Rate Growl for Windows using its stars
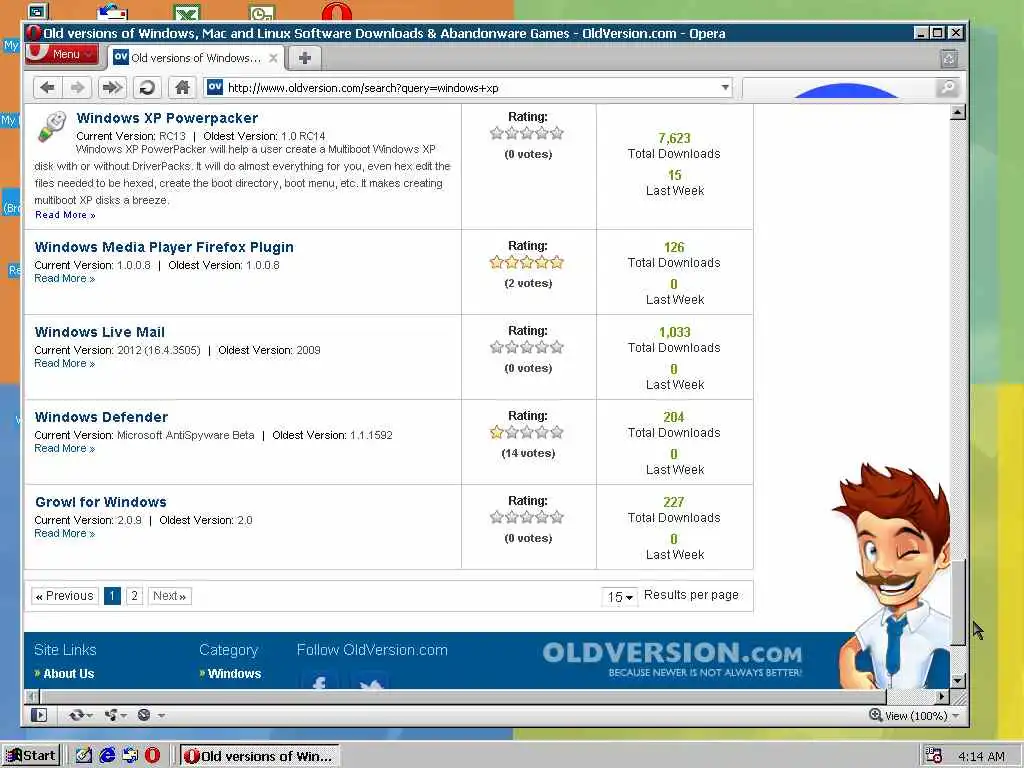 tap(526, 517)
